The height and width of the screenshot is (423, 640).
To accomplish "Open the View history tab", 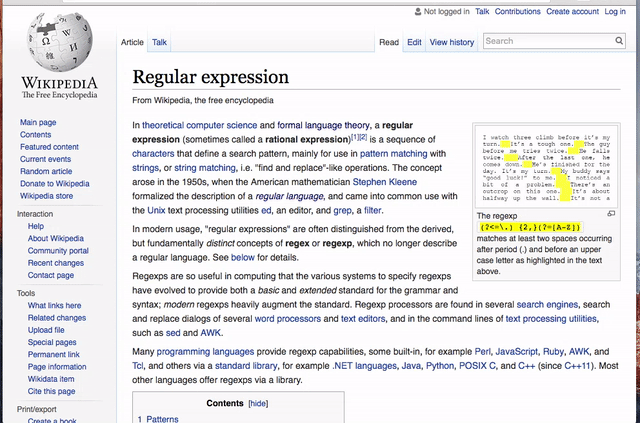I will coord(452,42).
